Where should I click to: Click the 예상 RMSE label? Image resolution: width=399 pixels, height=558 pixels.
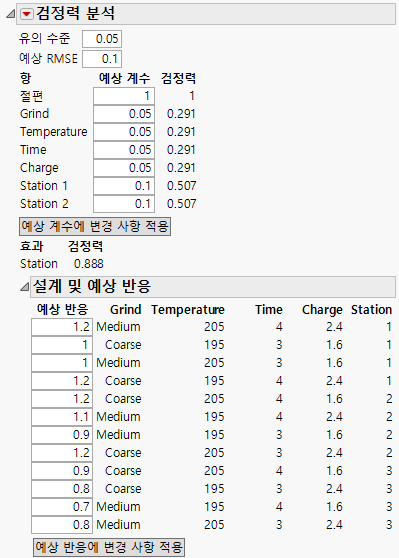coord(48,58)
